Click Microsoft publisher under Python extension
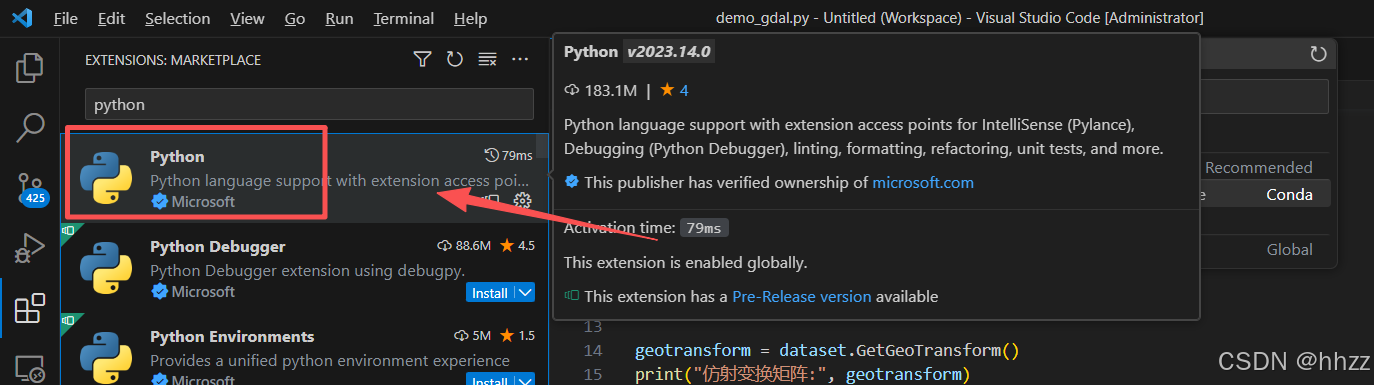The image size is (1374, 385). (x=203, y=201)
